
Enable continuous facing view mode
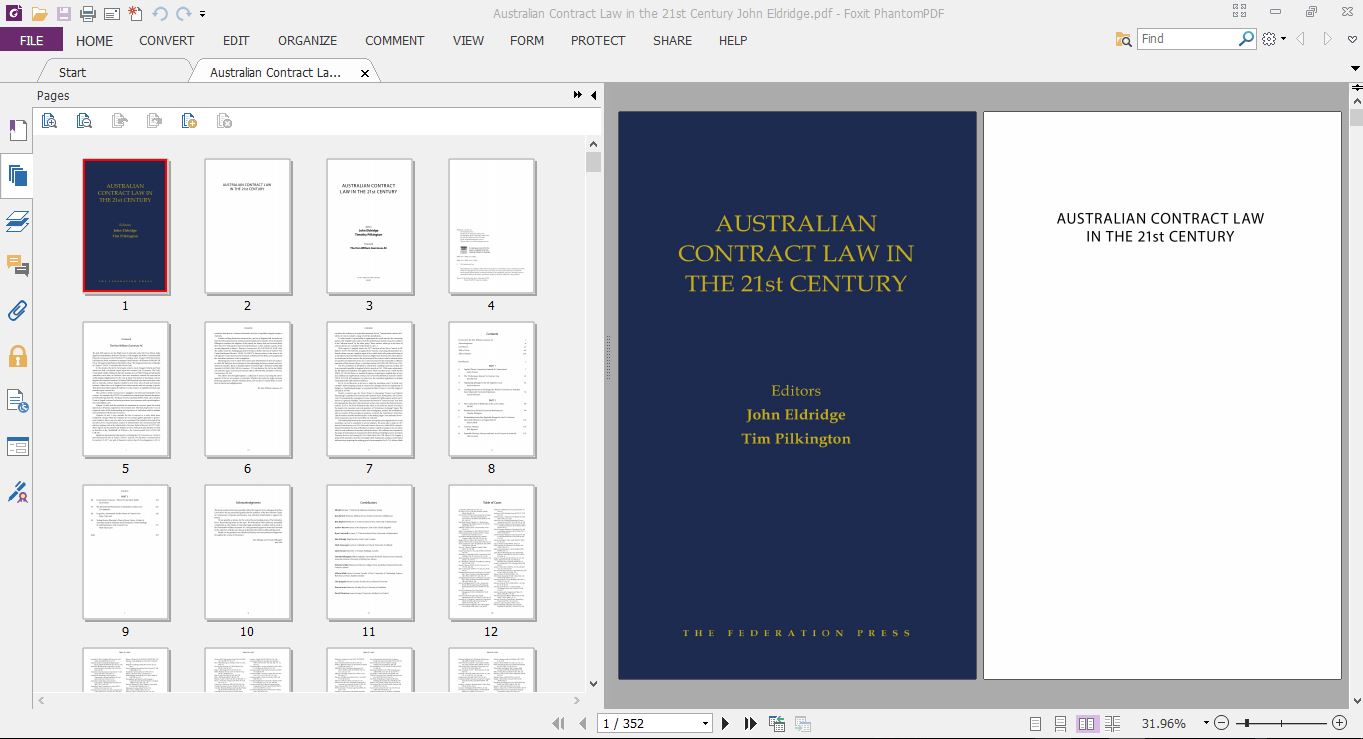coord(1113,723)
